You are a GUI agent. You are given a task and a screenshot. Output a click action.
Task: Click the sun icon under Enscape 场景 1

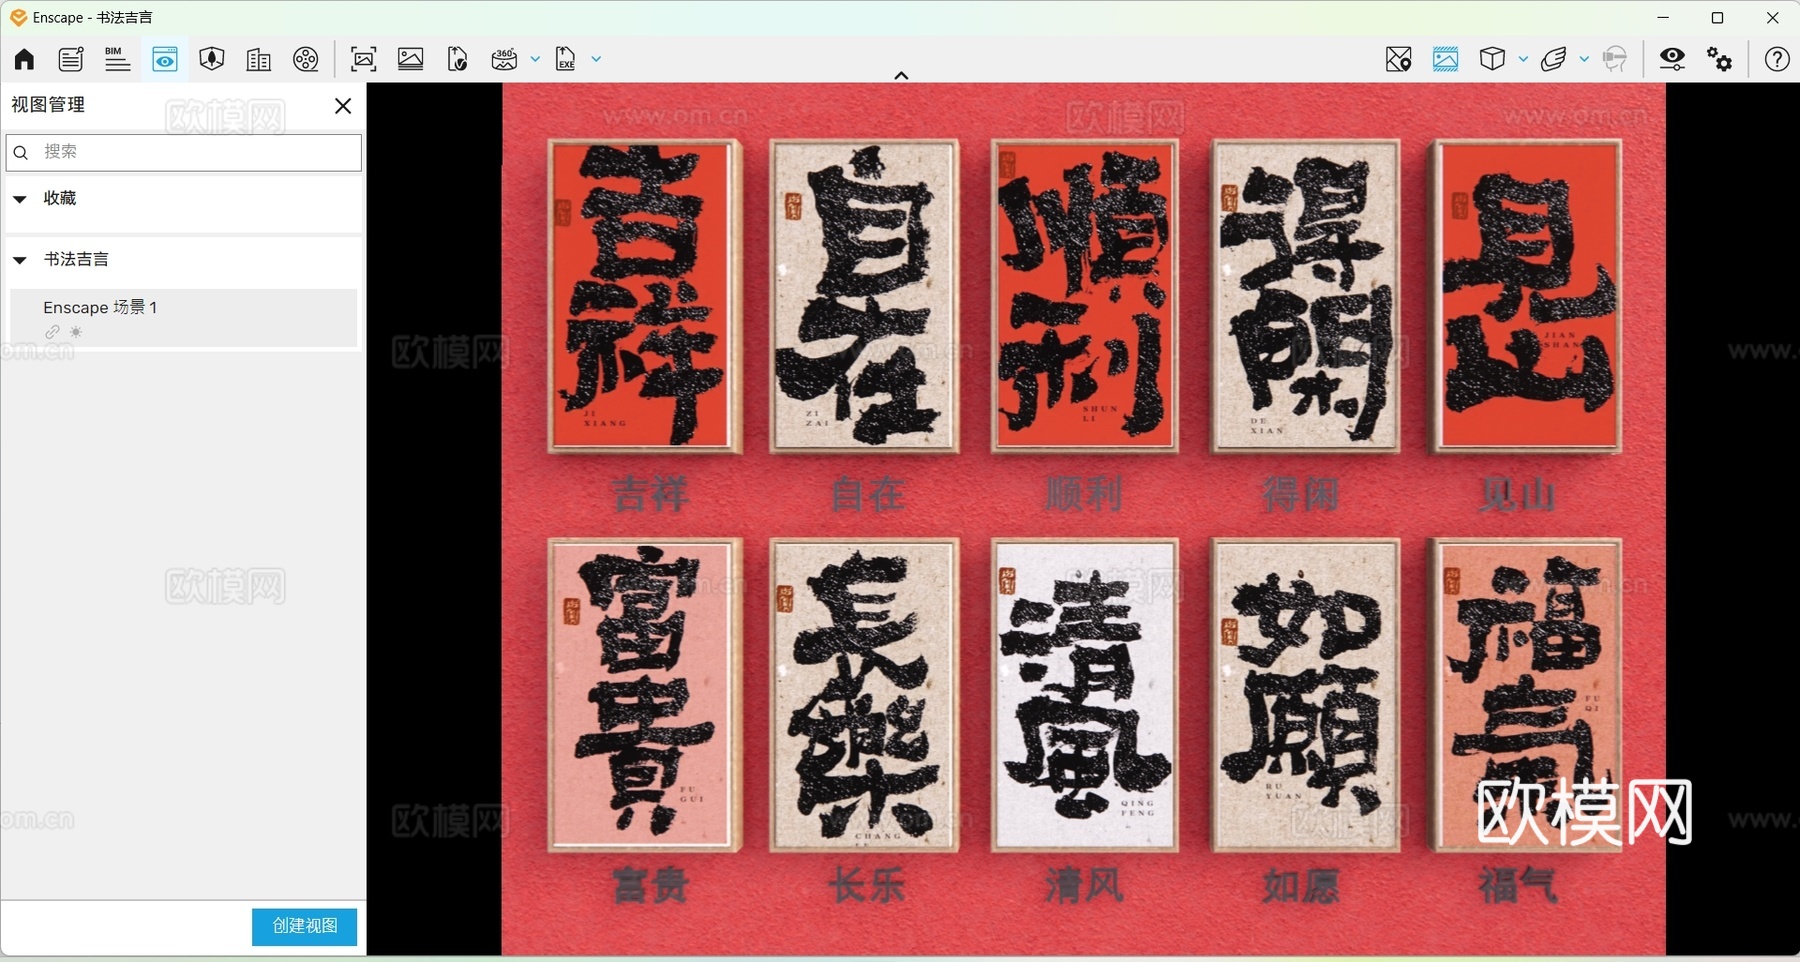(76, 332)
